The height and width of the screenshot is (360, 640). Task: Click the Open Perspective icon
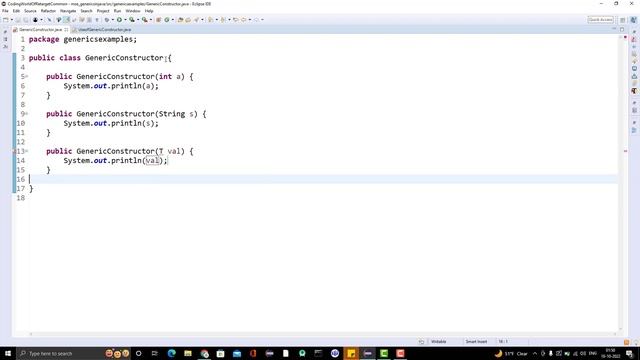[622, 20]
